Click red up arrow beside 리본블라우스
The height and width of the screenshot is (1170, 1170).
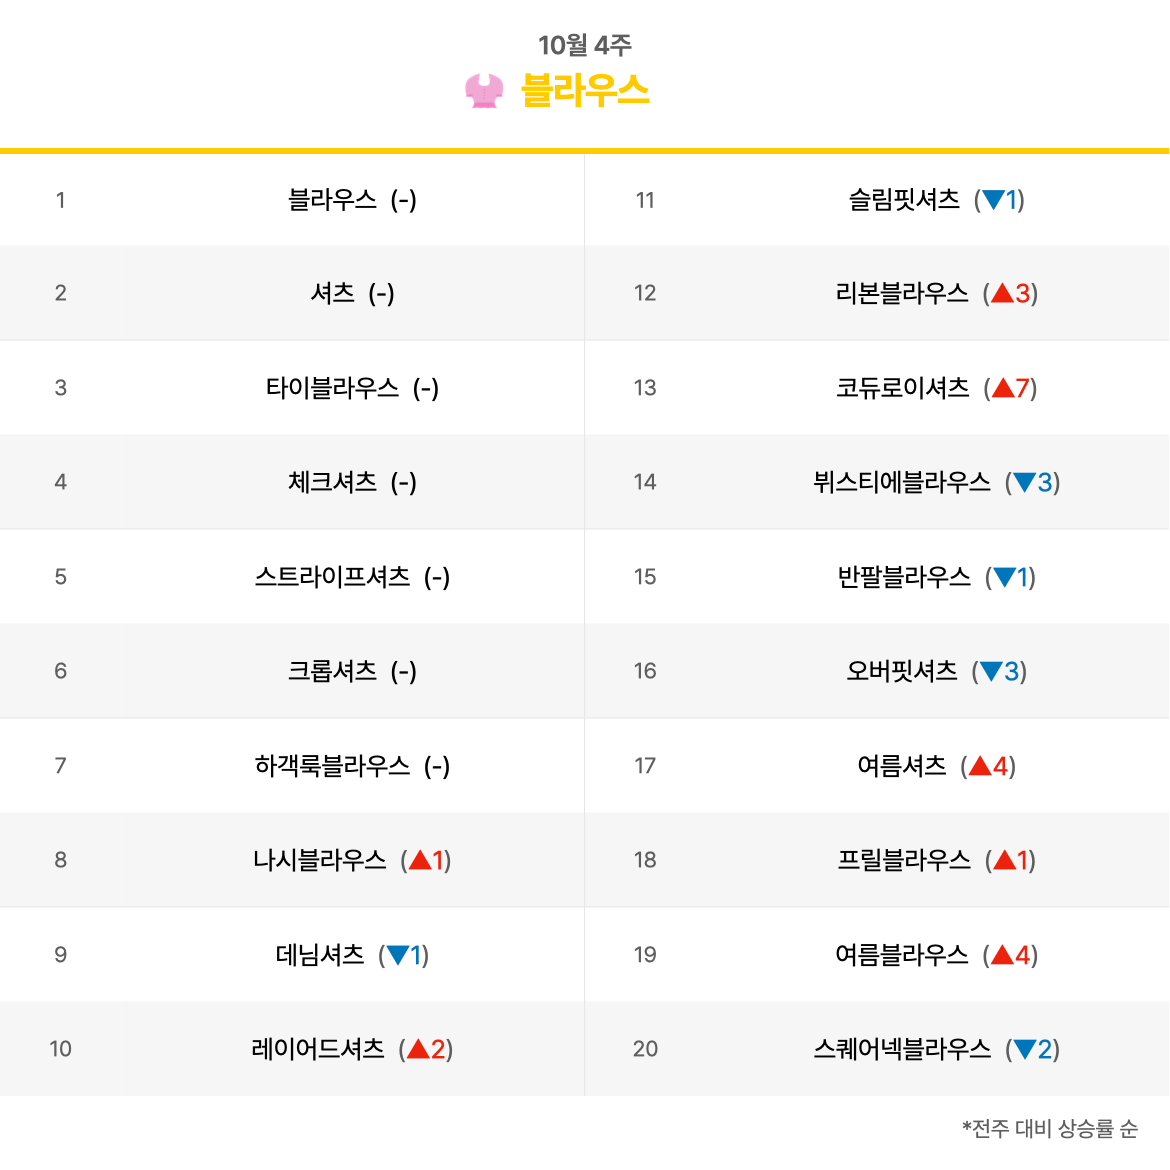(1003, 292)
